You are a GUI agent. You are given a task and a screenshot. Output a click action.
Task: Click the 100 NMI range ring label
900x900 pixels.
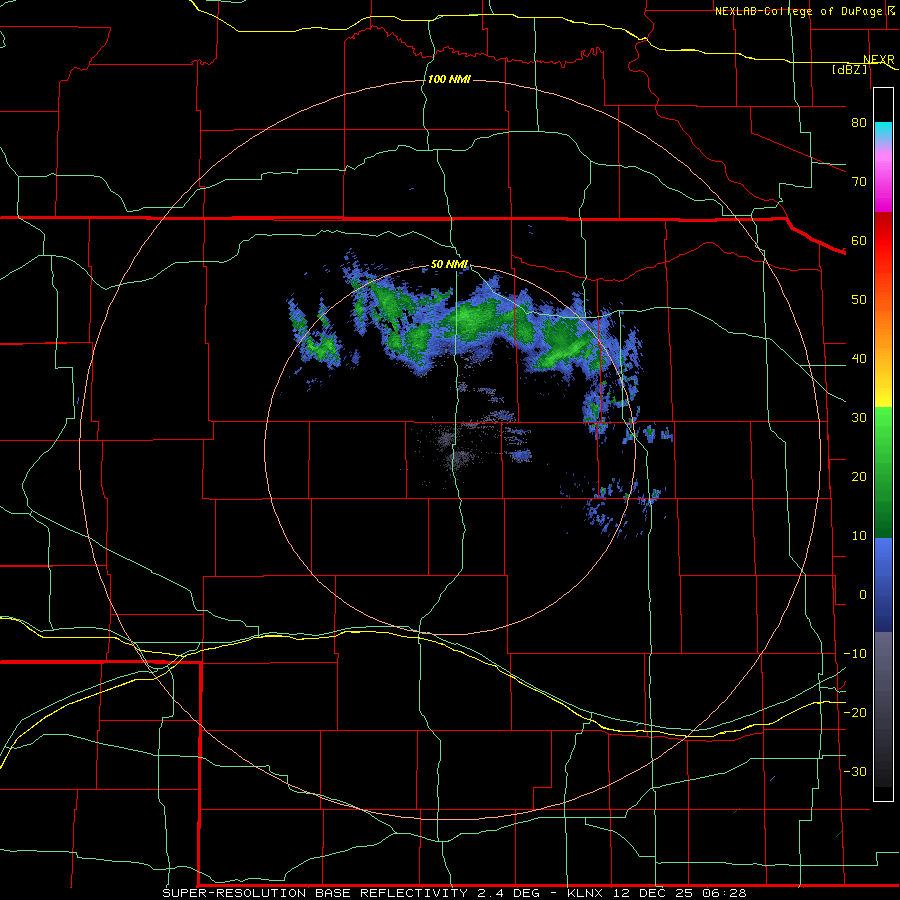(449, 79)
